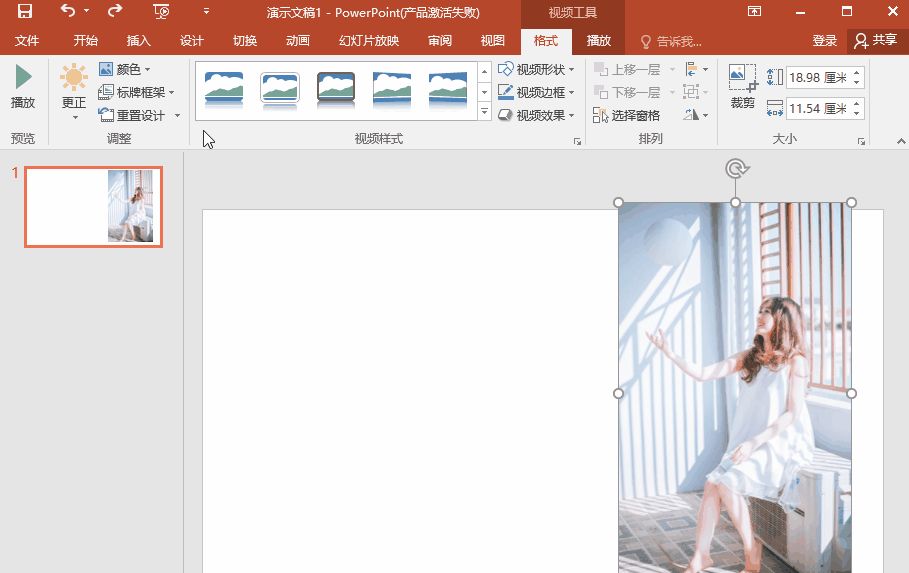The width and height of the screenshot is (909, 573).
Task: Expand the 颜色 color dropdown
Action: pyautogui.click(x=126, y=69)
